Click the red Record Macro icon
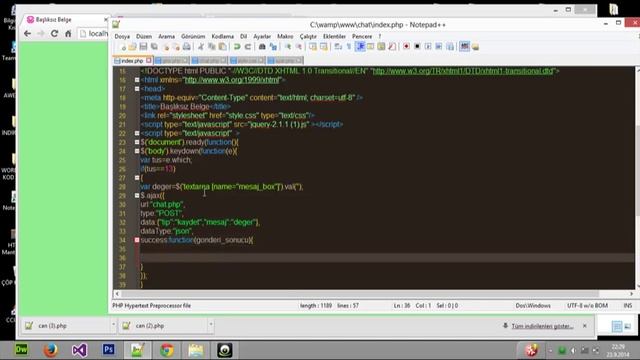Viewport: 640px width, 360px height. (x=406, y=47)
